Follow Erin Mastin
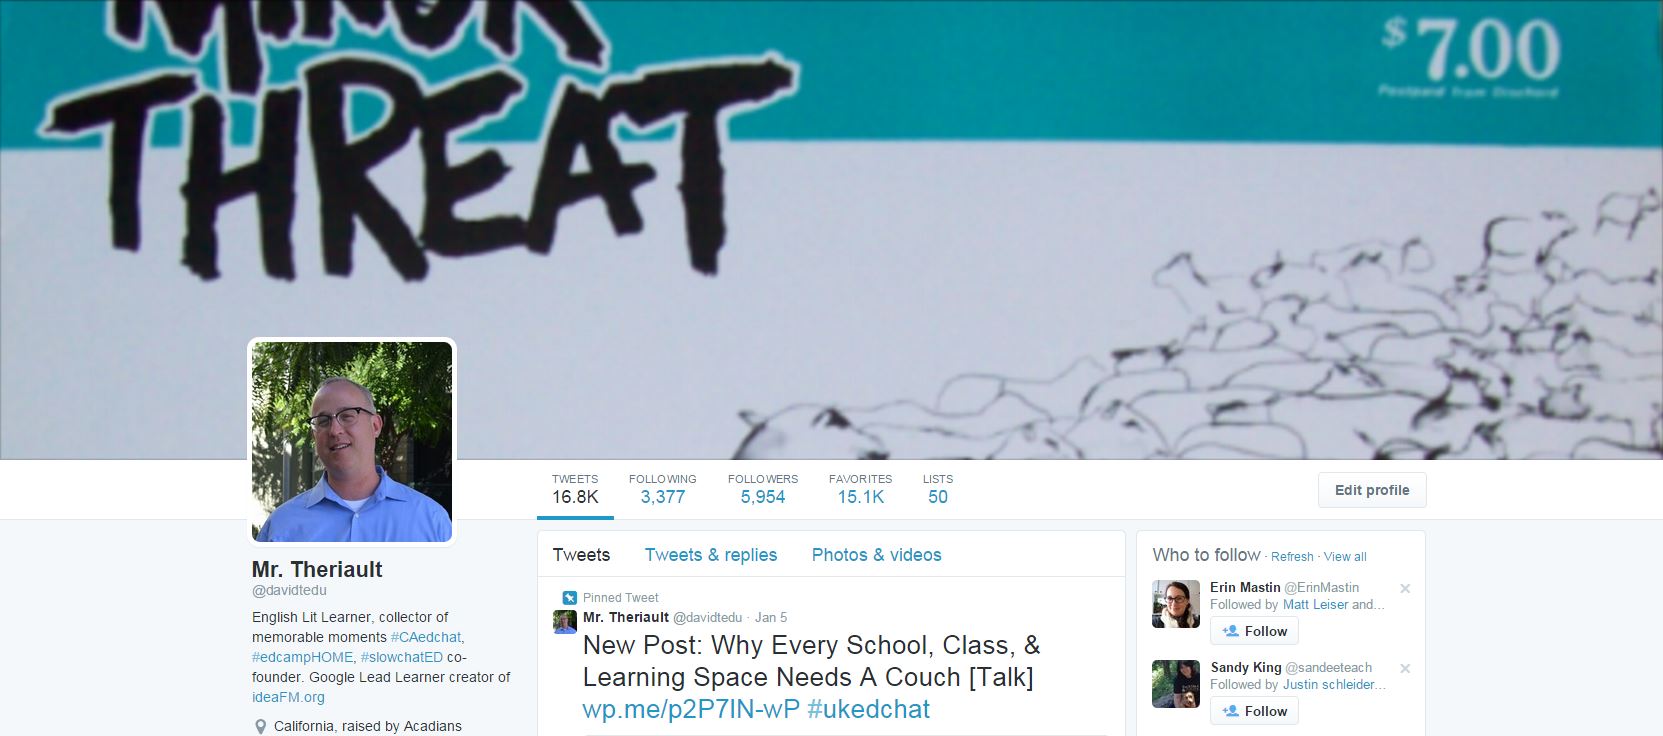 pyautogui.click(x=1254, y=631)
